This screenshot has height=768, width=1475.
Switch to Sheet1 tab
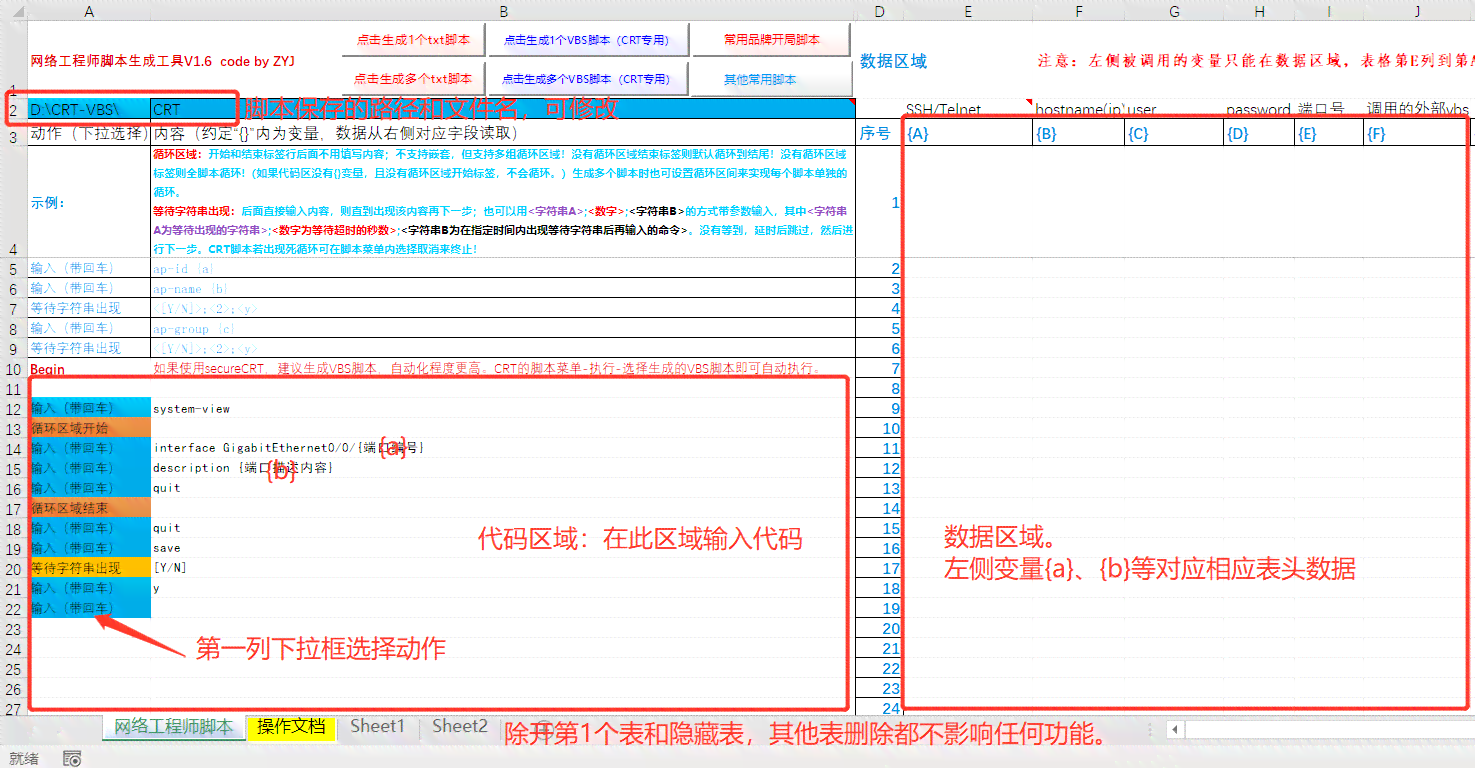[x=377, y=727]
